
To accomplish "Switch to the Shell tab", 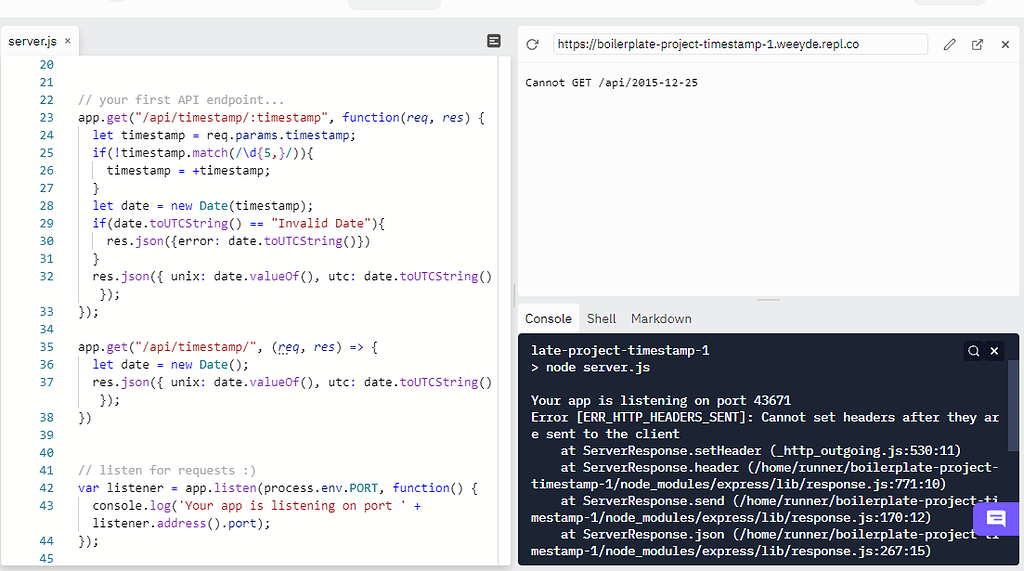I will (601, 319).
